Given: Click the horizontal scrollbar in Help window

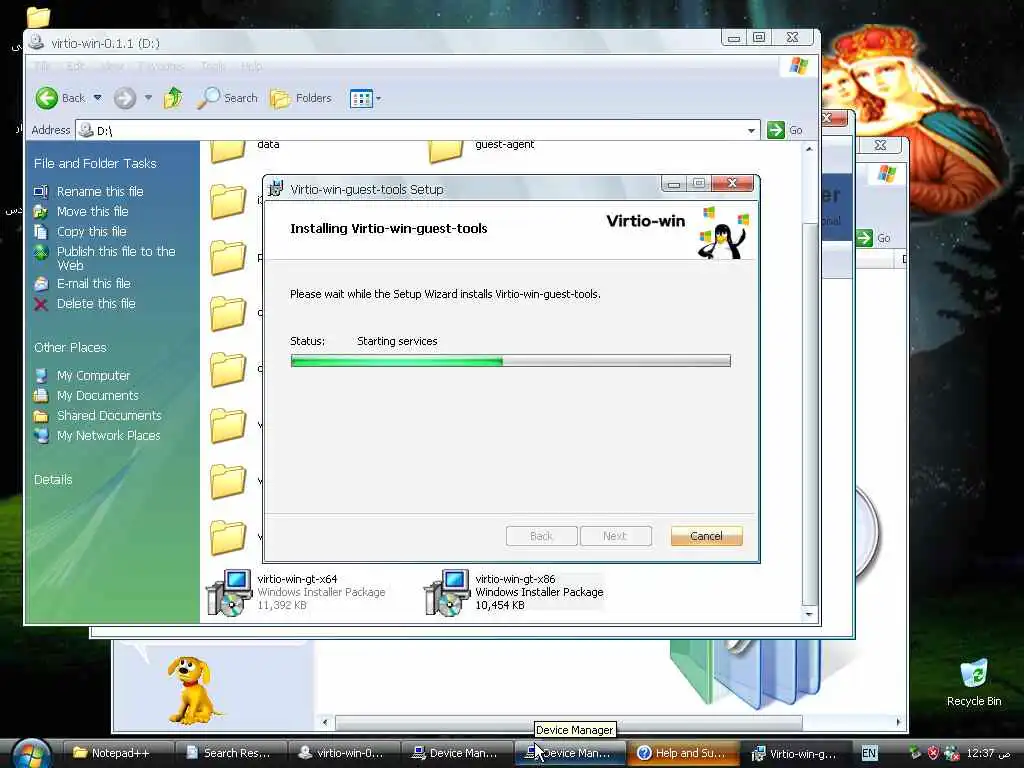Looking at the screenshot, I should point(568,722).
